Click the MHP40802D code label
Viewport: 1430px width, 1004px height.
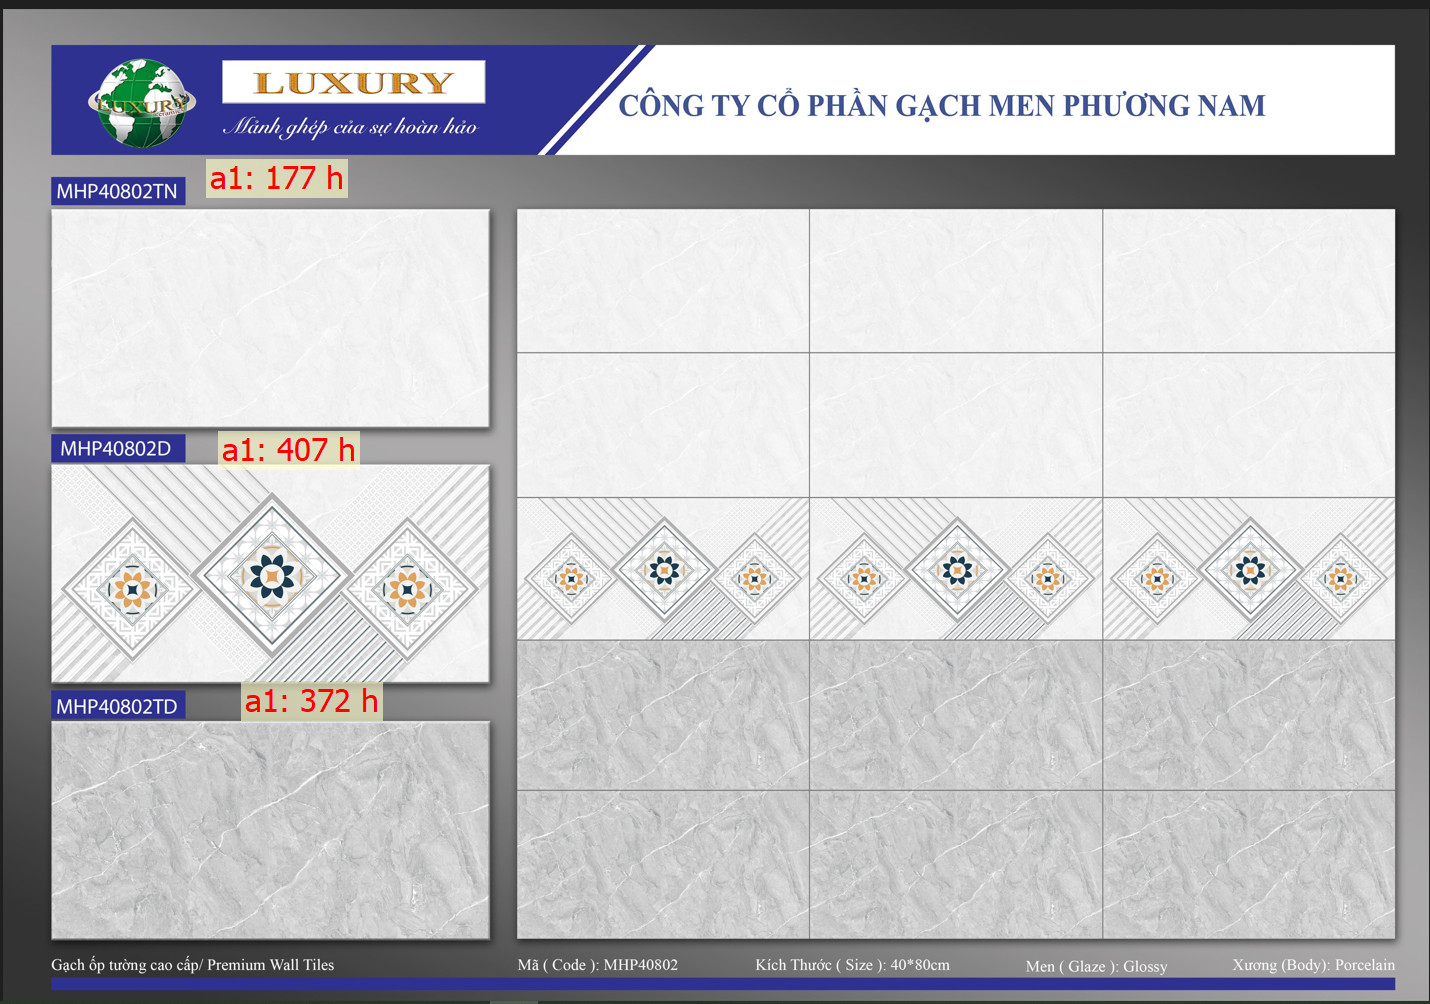point(118,448)
